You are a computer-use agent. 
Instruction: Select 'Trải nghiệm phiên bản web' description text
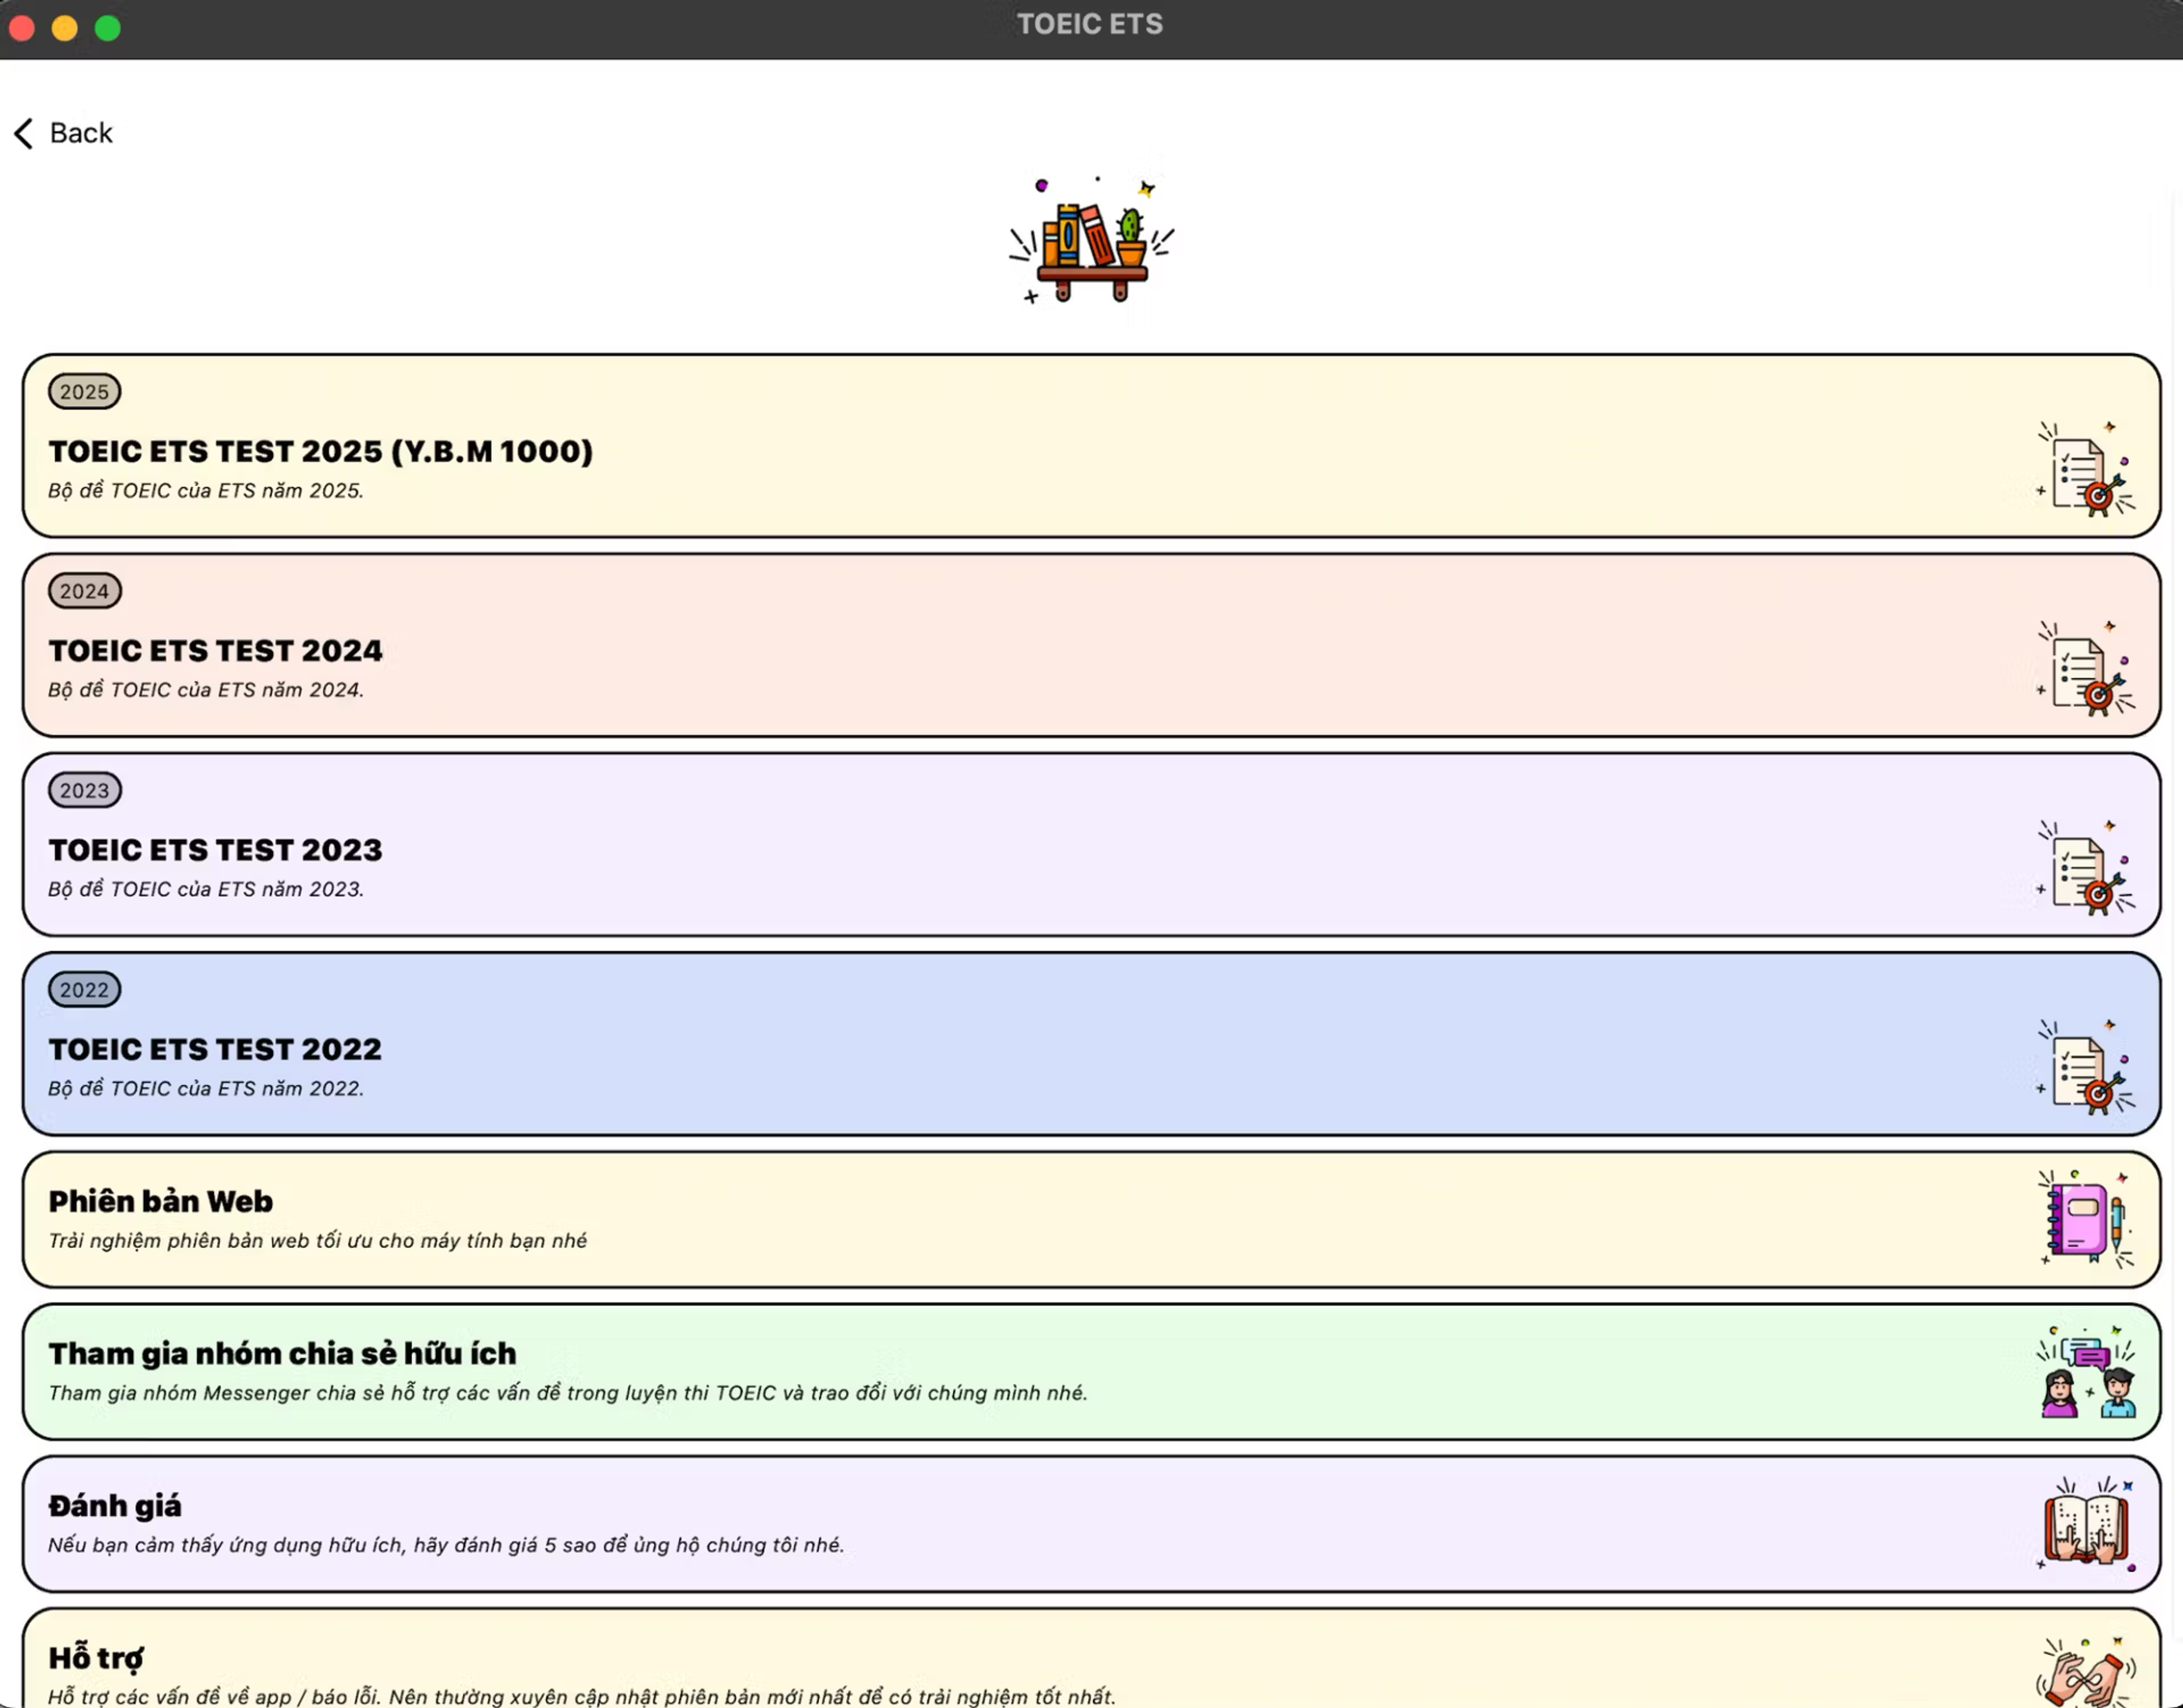[317, 1241]
